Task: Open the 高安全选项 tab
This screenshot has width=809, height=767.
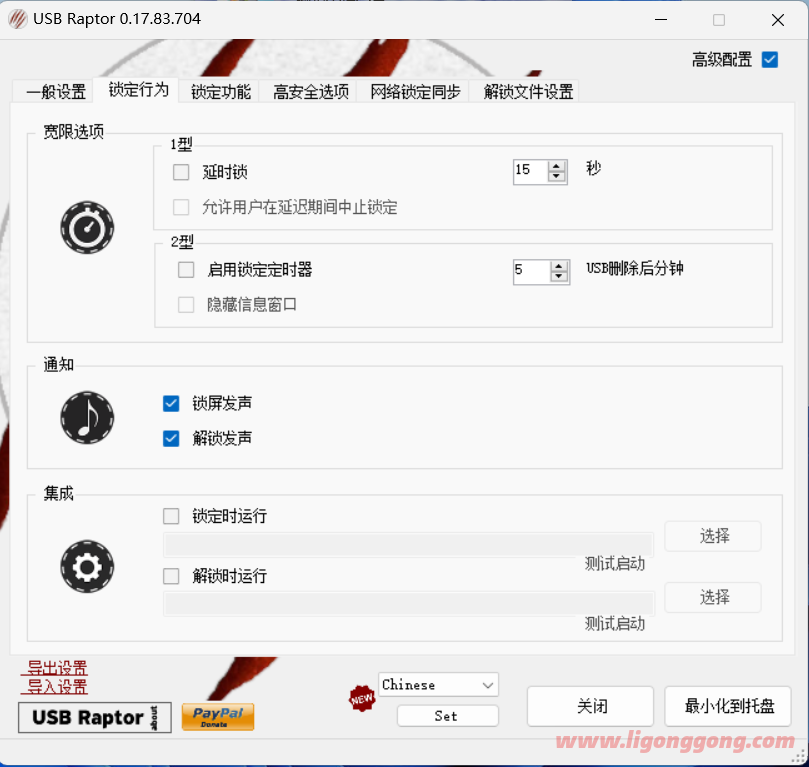Action: (311, 92)
